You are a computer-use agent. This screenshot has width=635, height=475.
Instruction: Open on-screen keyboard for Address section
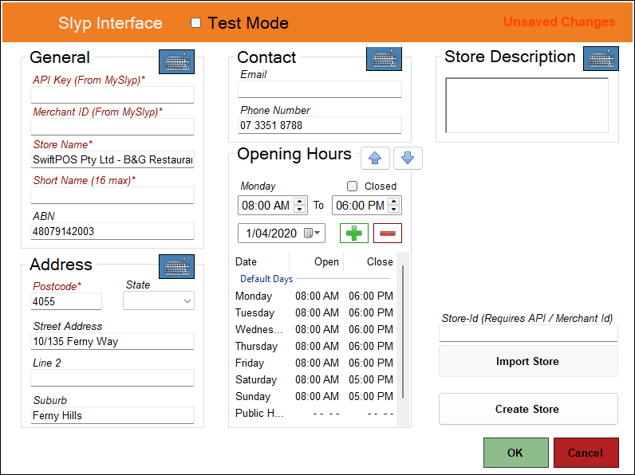(177, 266)
